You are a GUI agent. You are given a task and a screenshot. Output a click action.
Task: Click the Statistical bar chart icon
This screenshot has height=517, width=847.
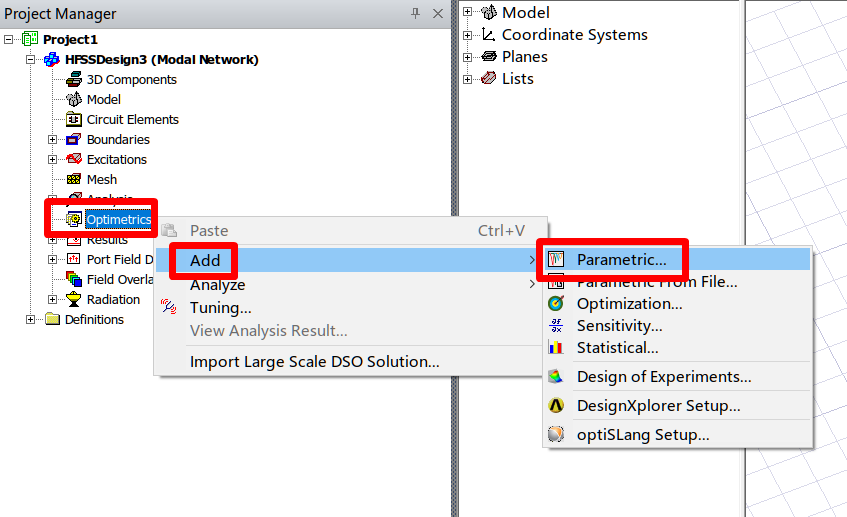[556, 347]
